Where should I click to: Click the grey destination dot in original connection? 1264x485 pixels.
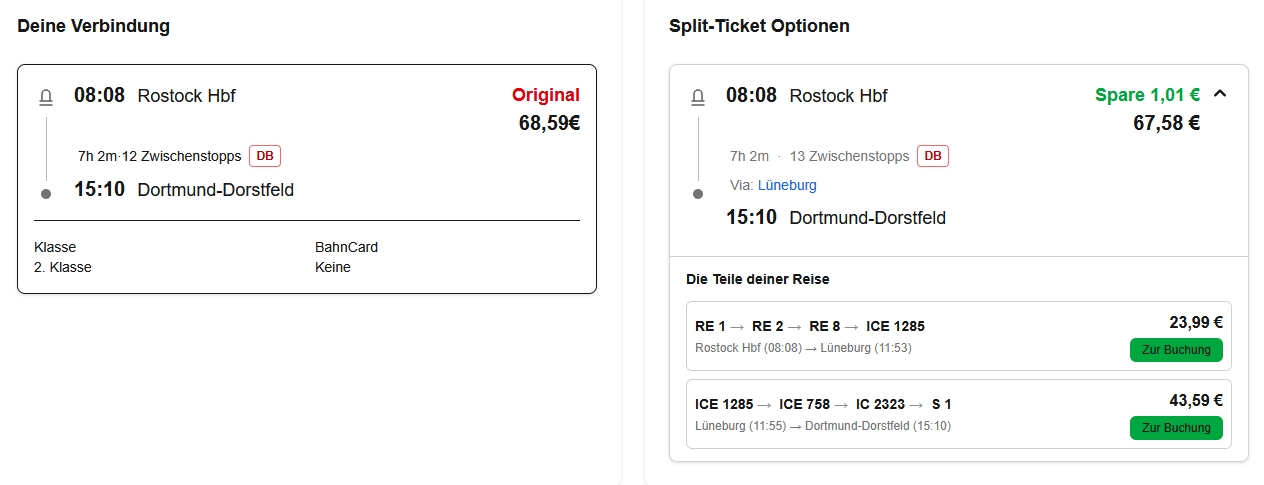pyautogui.click(x=46, y=193)
